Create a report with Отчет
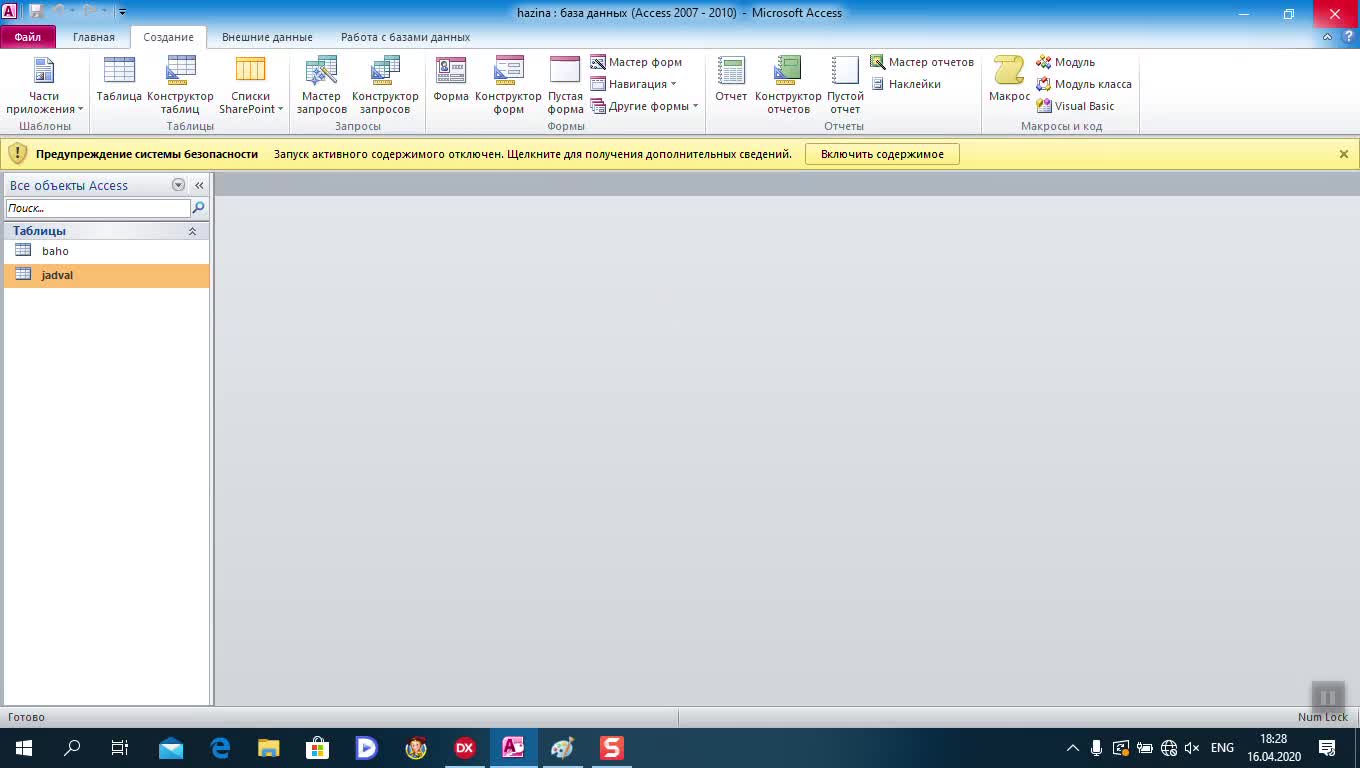This screenshot has width=1360, height=768. point(731,80)
